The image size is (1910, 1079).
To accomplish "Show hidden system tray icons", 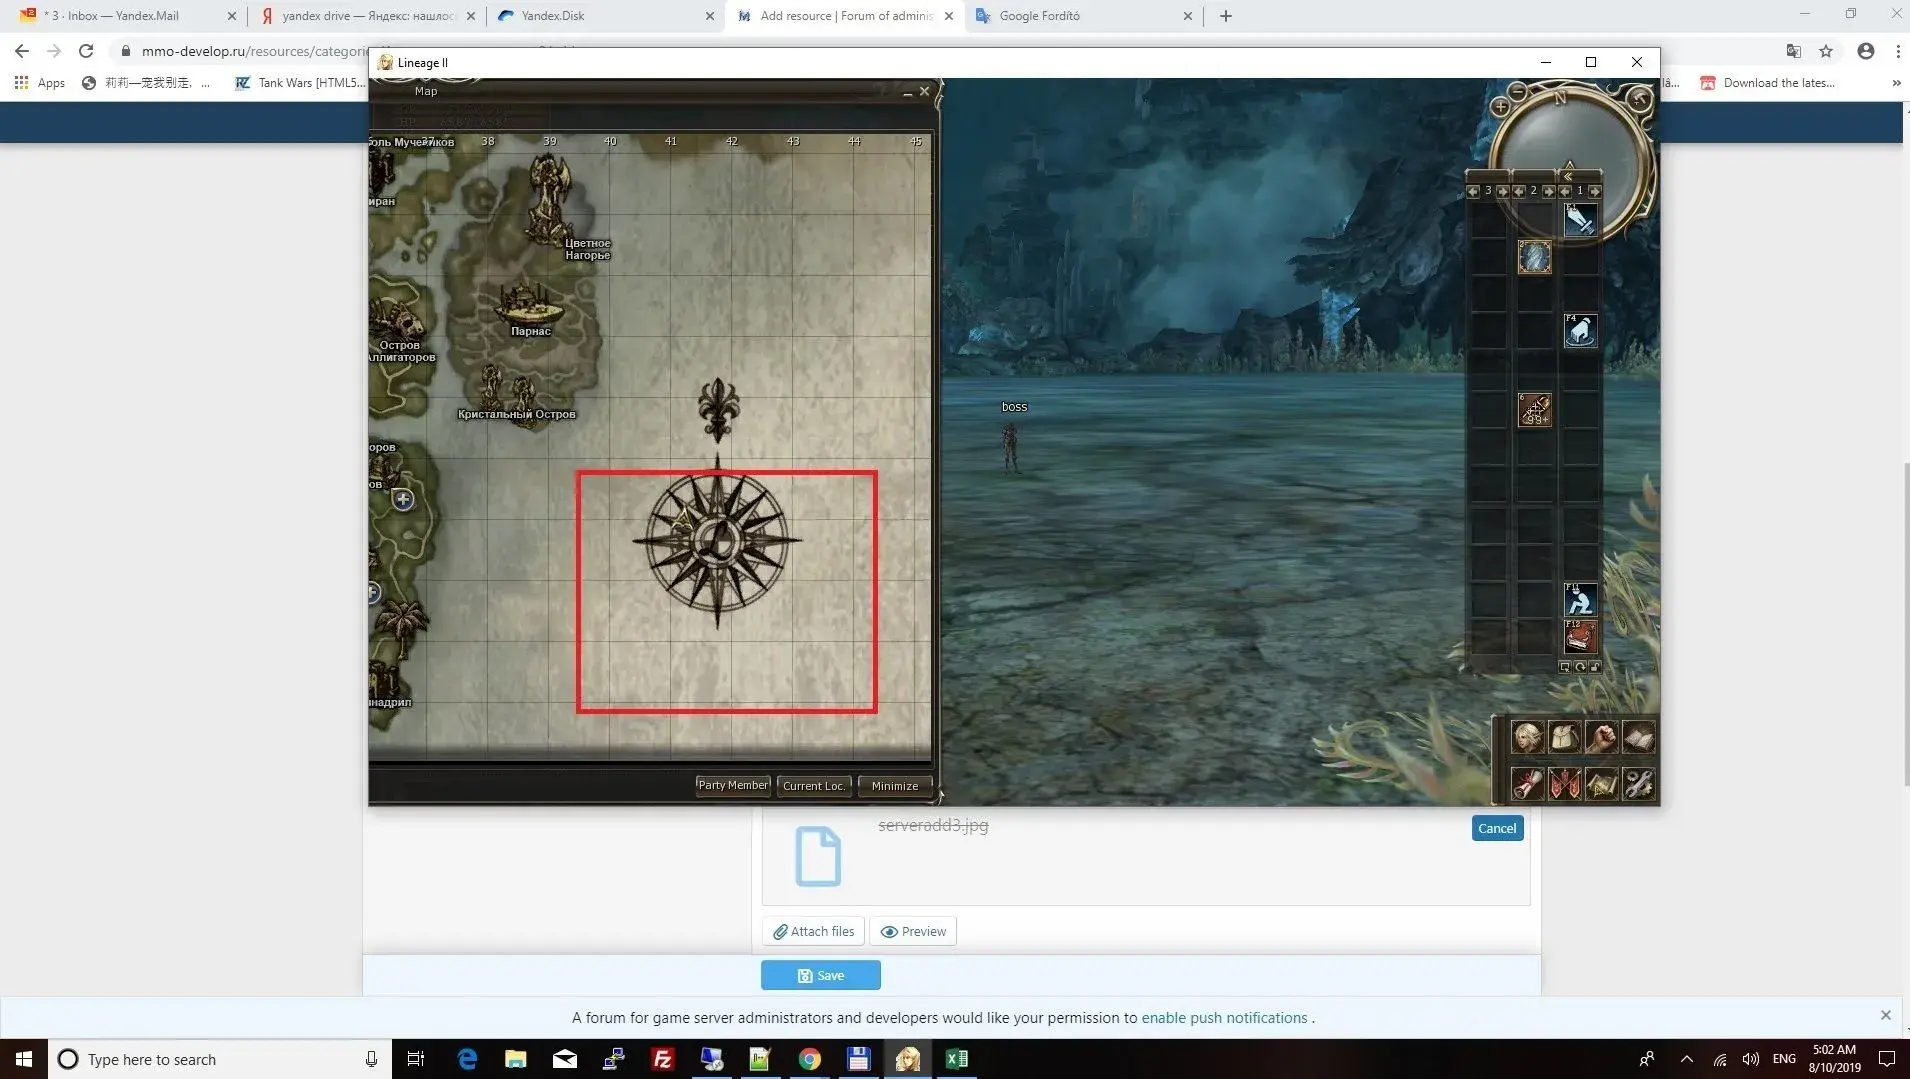I will [1686, 1059].
